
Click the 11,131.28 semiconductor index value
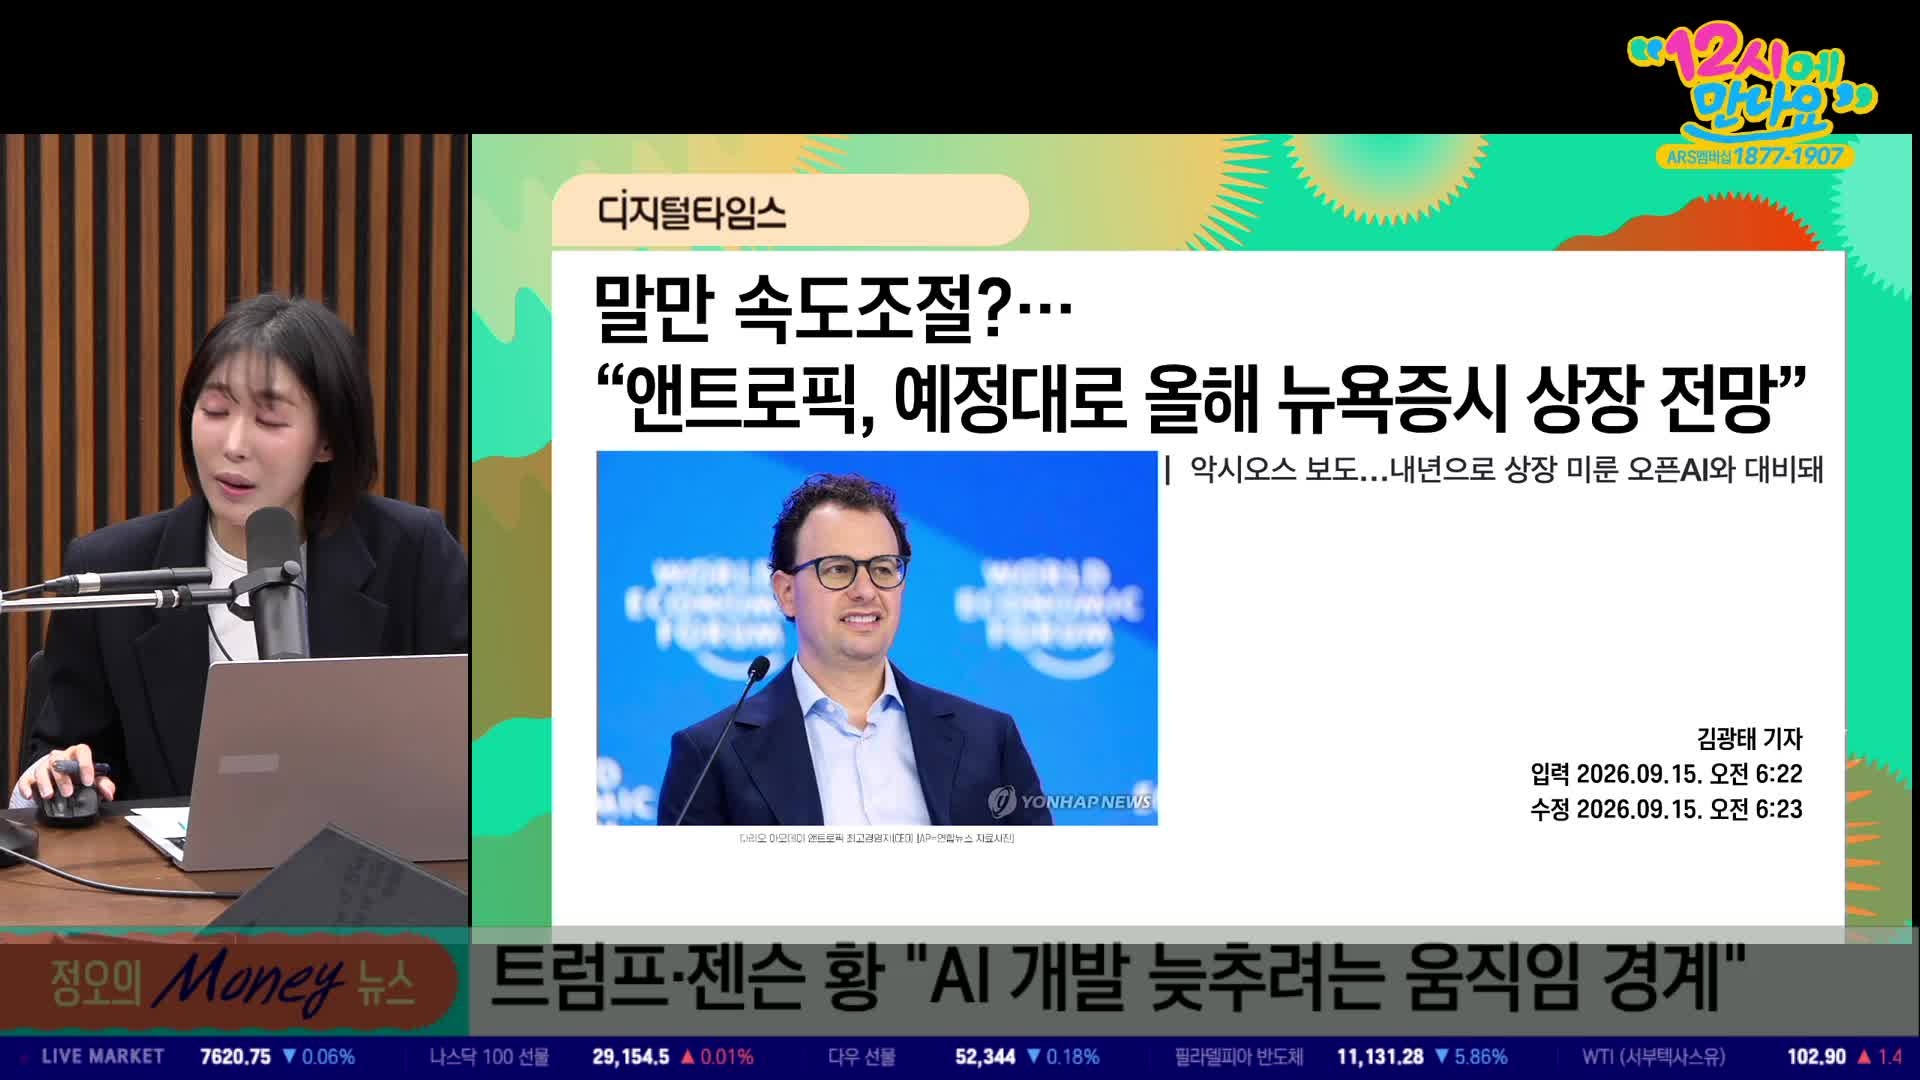pyautogui.click(x=1381, y=1057)
